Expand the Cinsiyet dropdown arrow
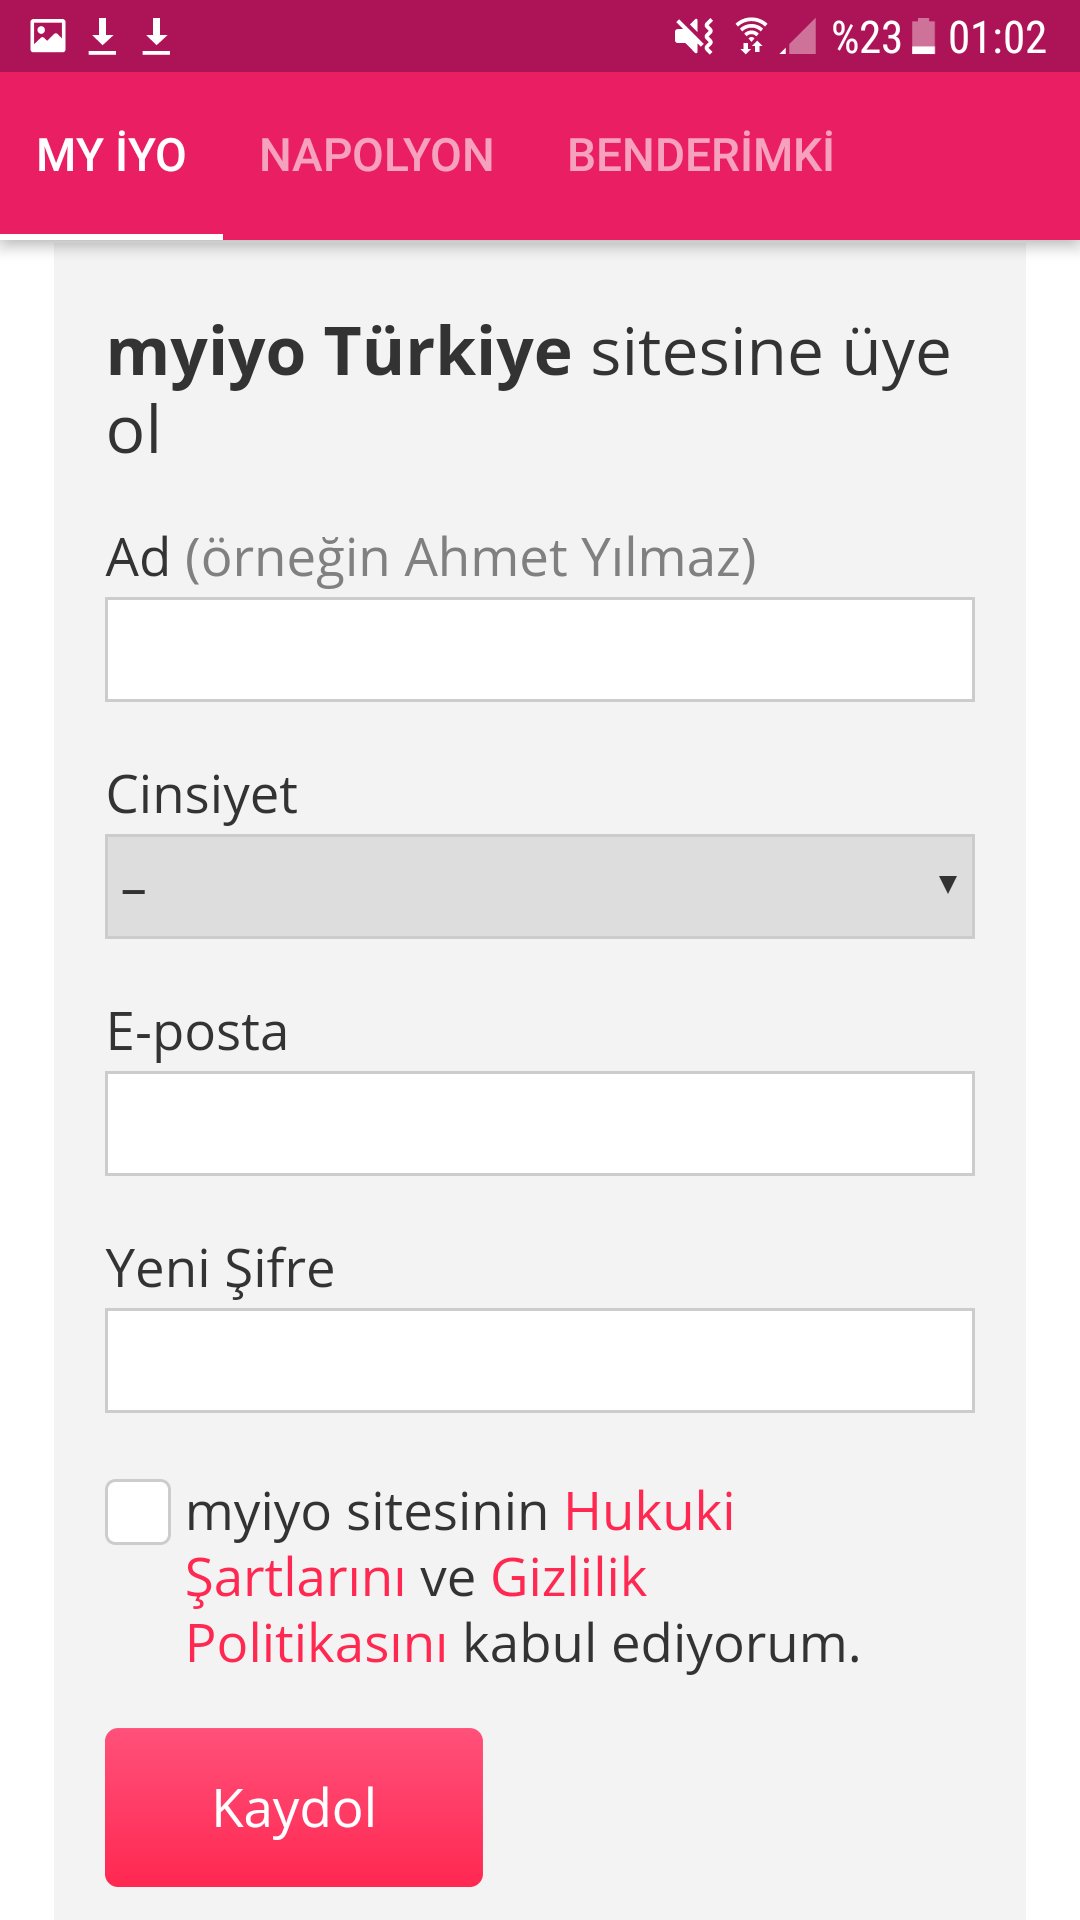The image size is (1080, 1920). pos(947,885)
